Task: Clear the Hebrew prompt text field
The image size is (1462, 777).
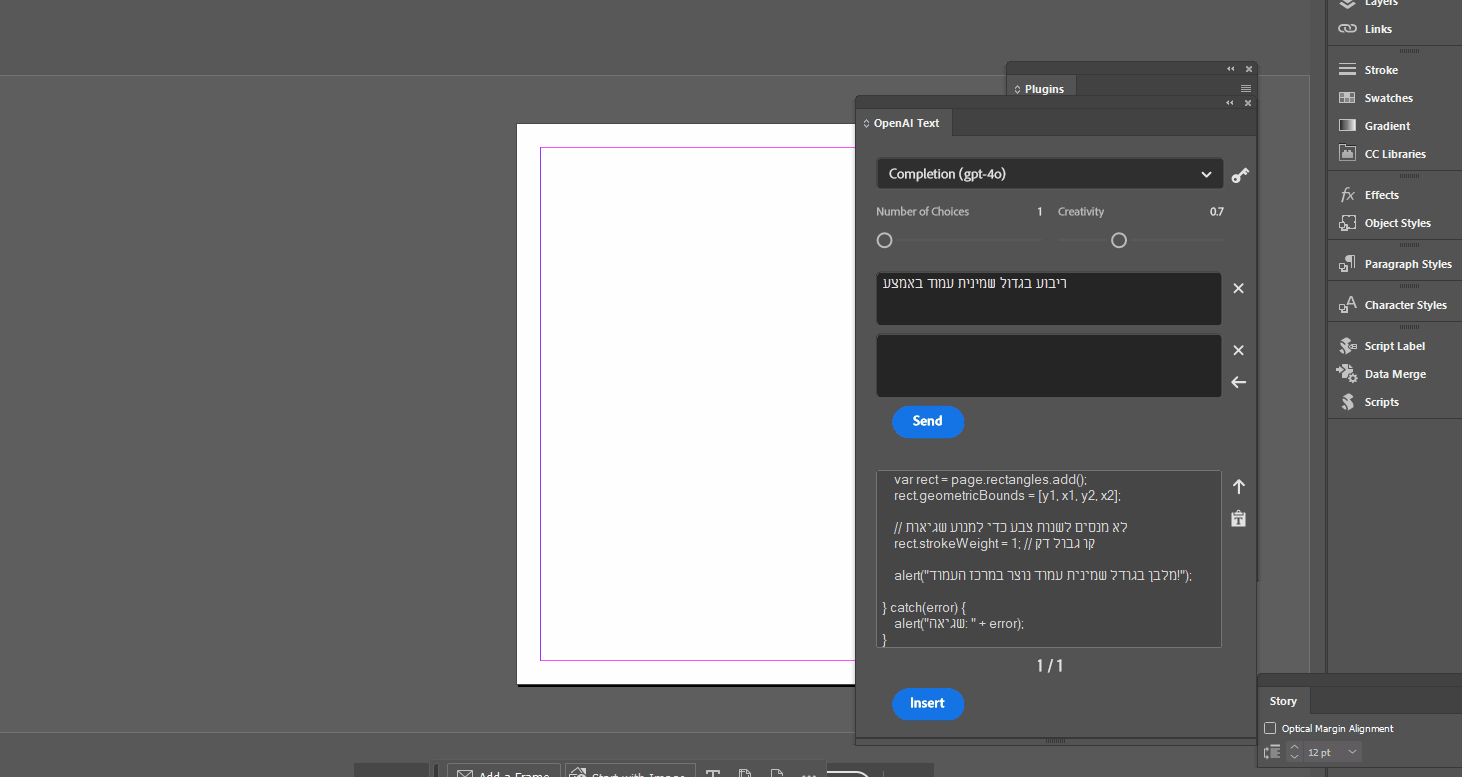Action: (1238, 288)
